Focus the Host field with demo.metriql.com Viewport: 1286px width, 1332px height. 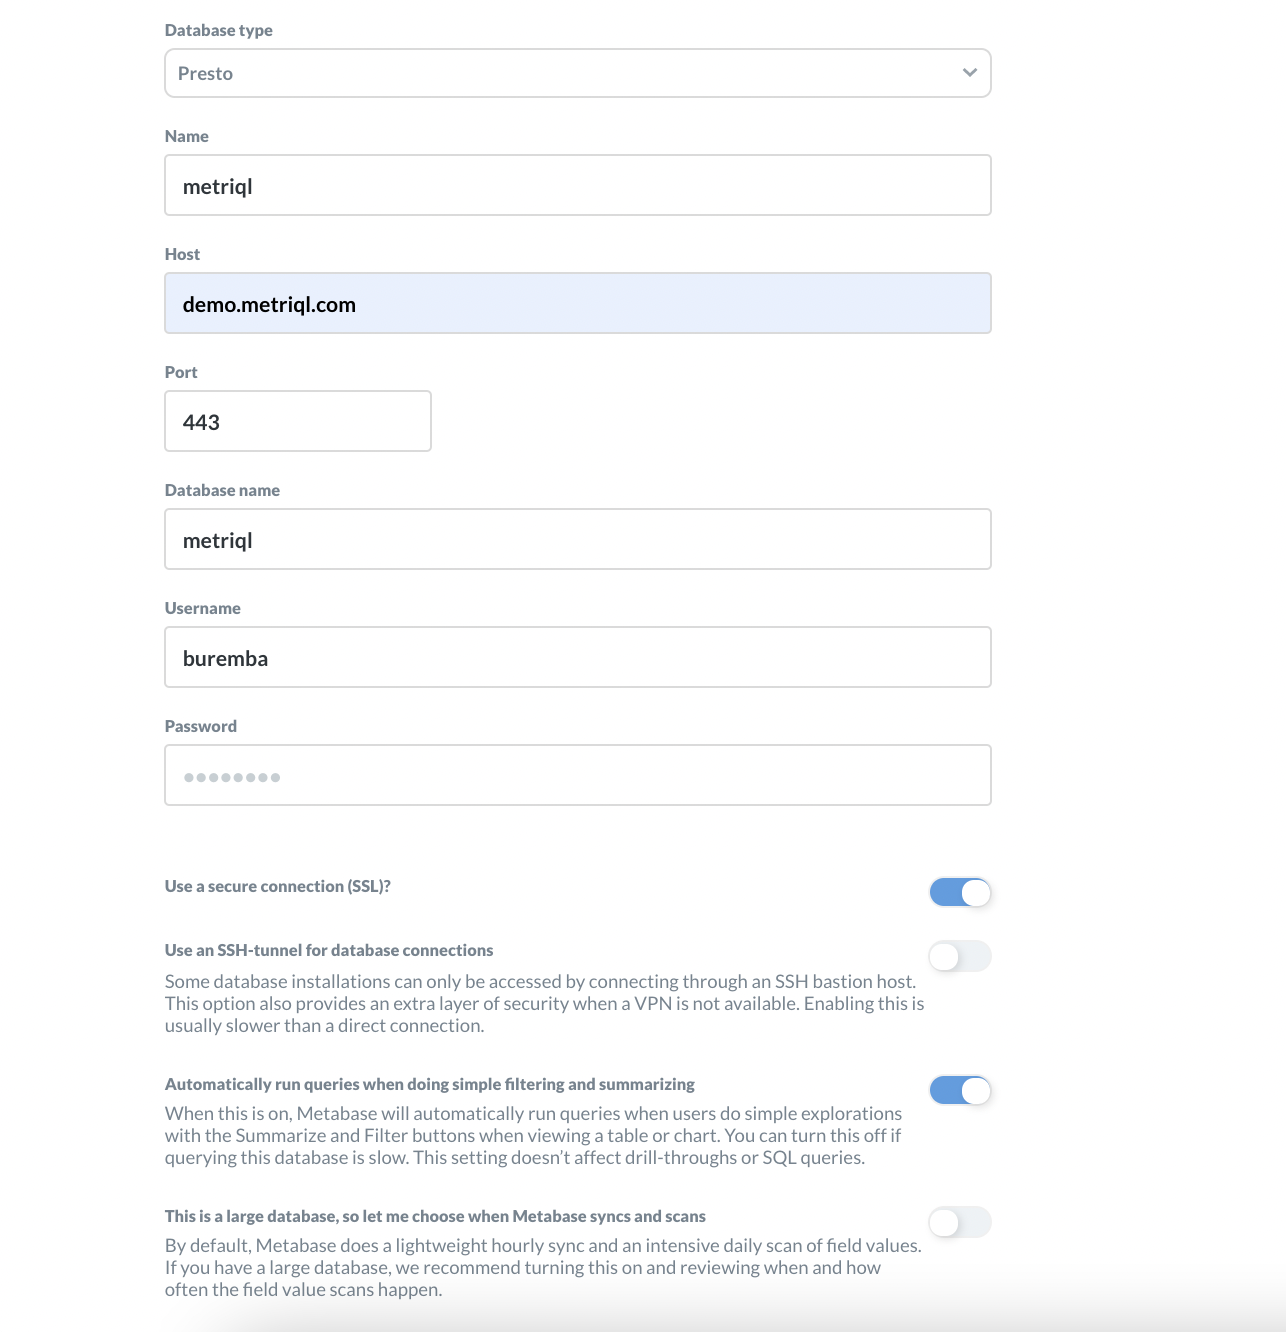(x=577, y=303)
